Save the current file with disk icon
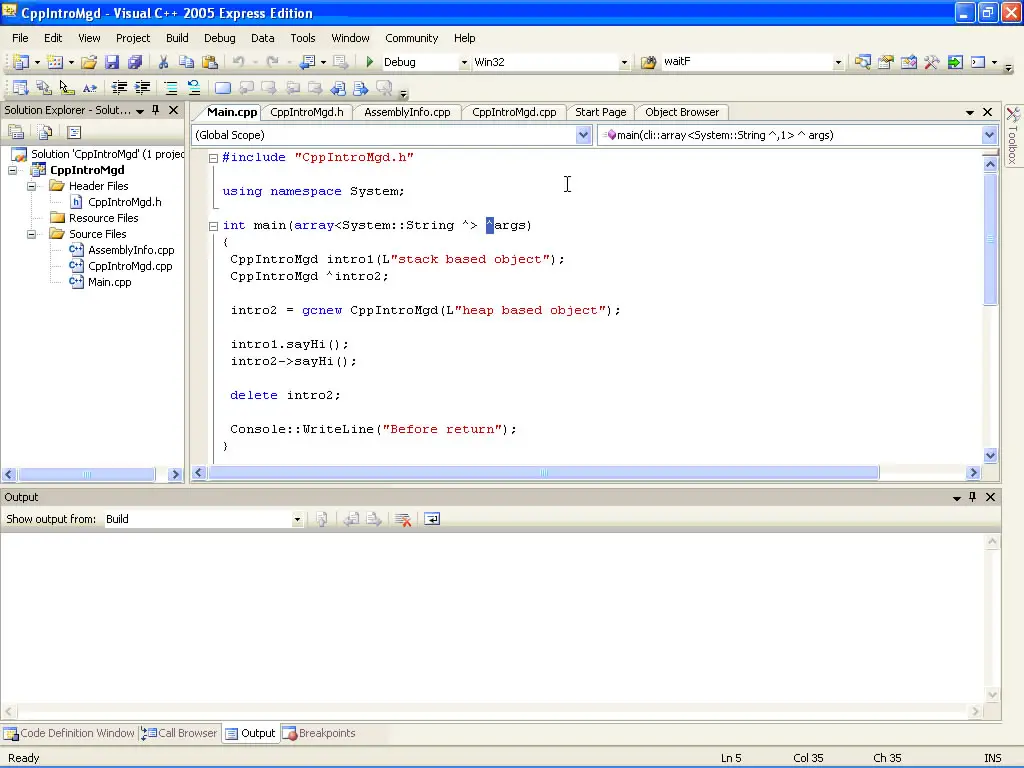1024x768 pixels. click(x=112, y=62)
